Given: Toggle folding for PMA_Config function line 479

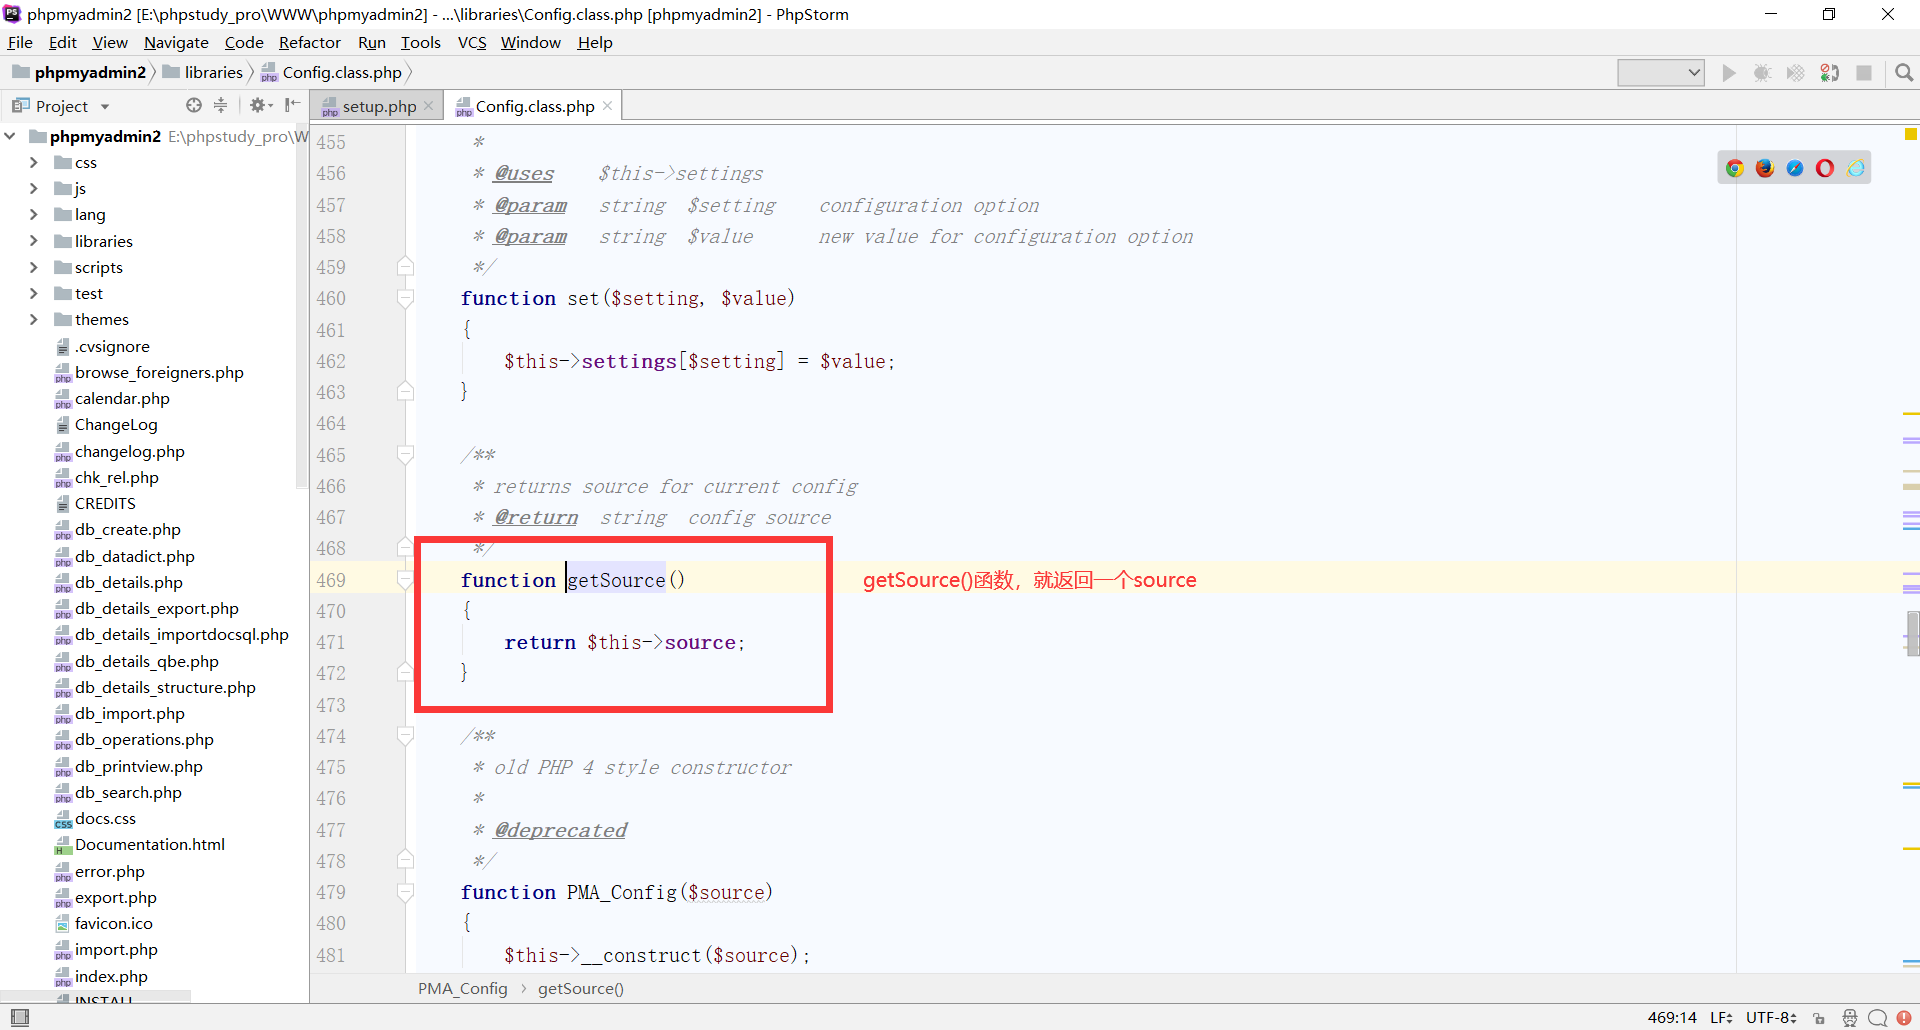Looking at the screenshot, I should point(405,892).
